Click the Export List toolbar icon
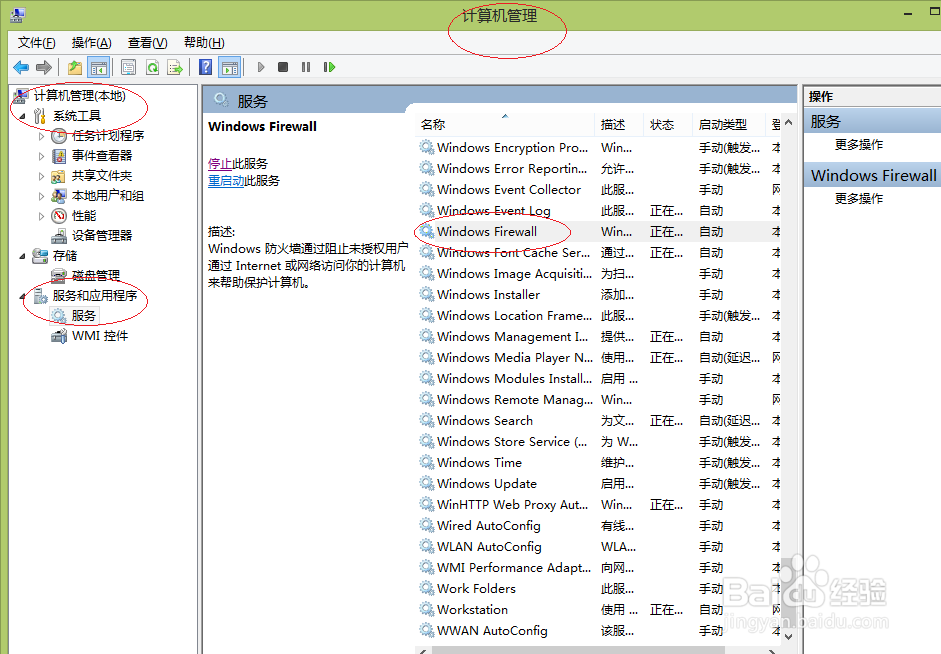The width and height of the screenshot is (941, 654). (175, 67)
